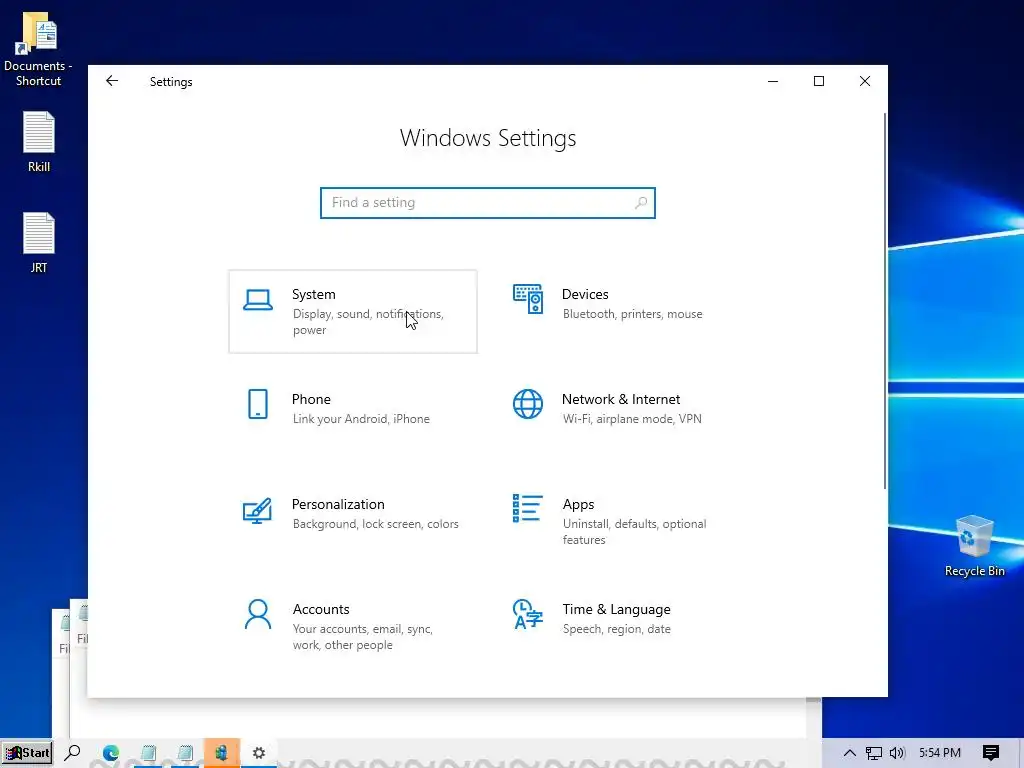The height and width of the screenshot is (768, 1024).
Task: Open taskbar search magnifier icon
Action: point(72,753)
